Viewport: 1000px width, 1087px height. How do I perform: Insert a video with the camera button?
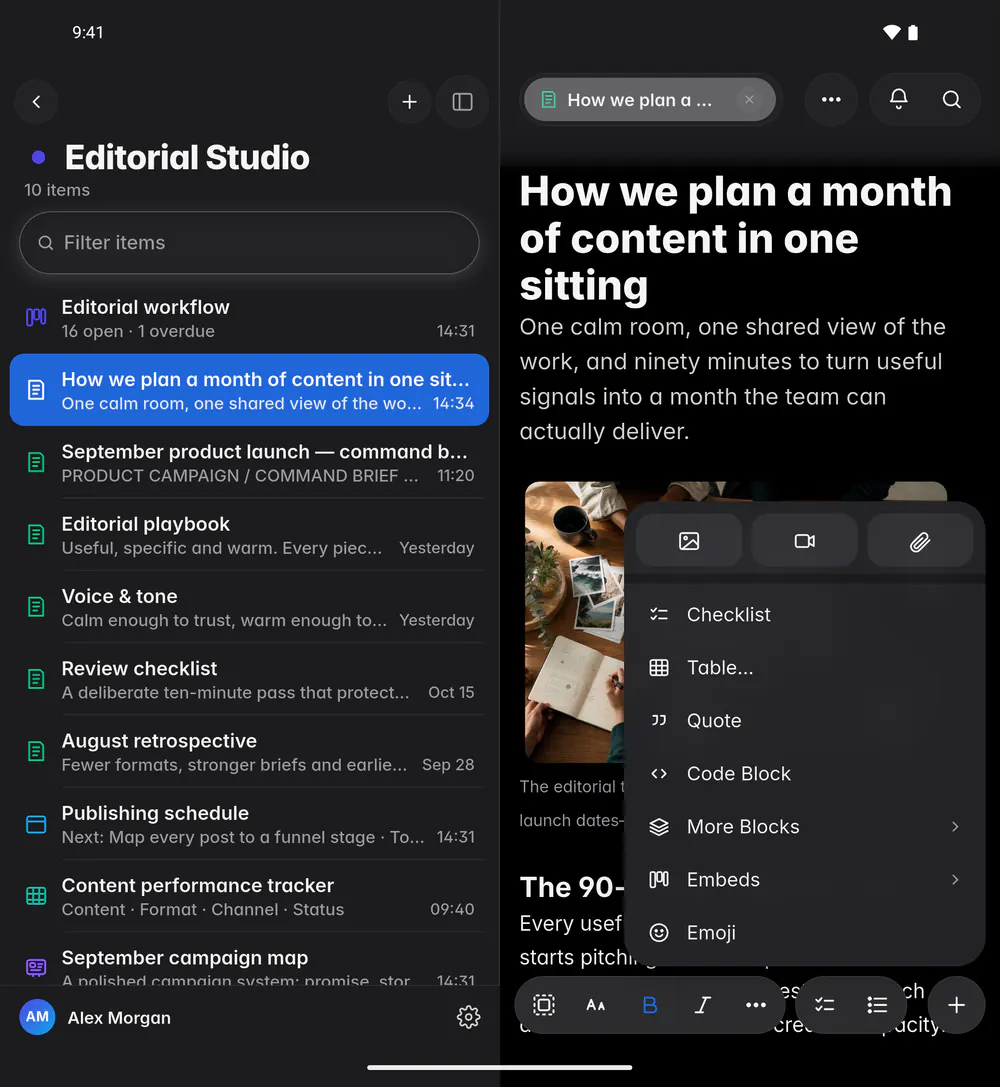[805, 541]
